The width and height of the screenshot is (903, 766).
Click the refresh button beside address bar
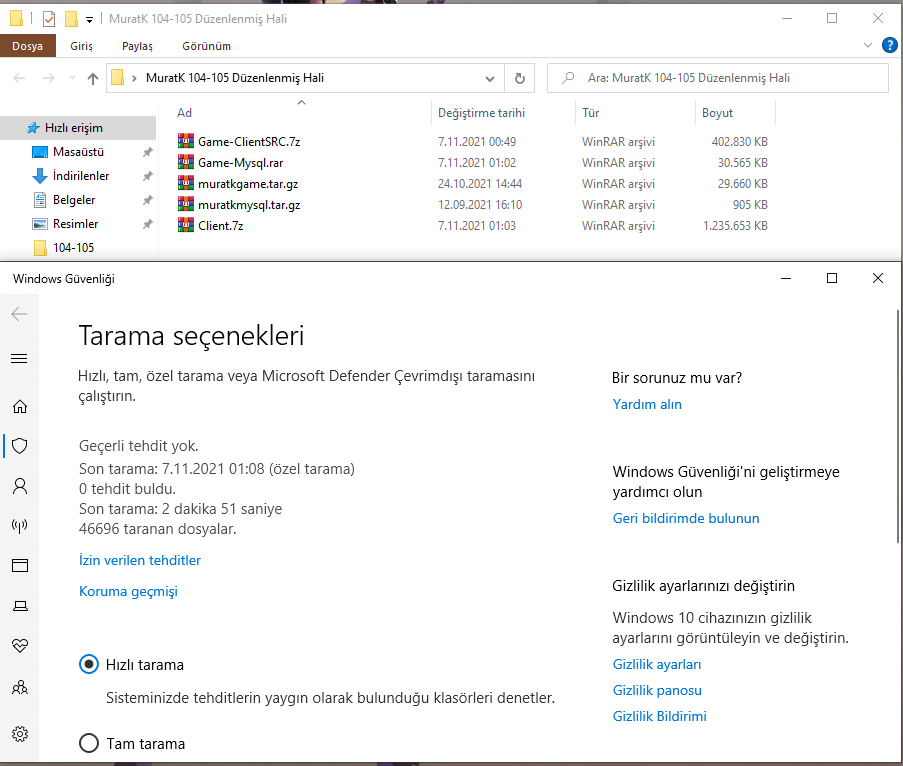point(519,78)
